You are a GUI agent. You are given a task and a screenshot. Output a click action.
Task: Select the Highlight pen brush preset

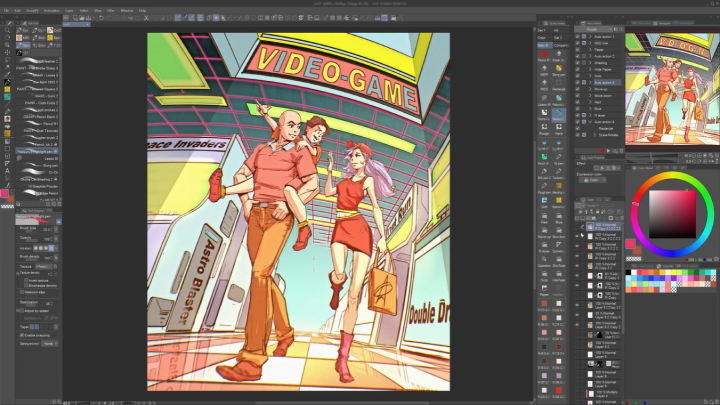click(40, 152)
